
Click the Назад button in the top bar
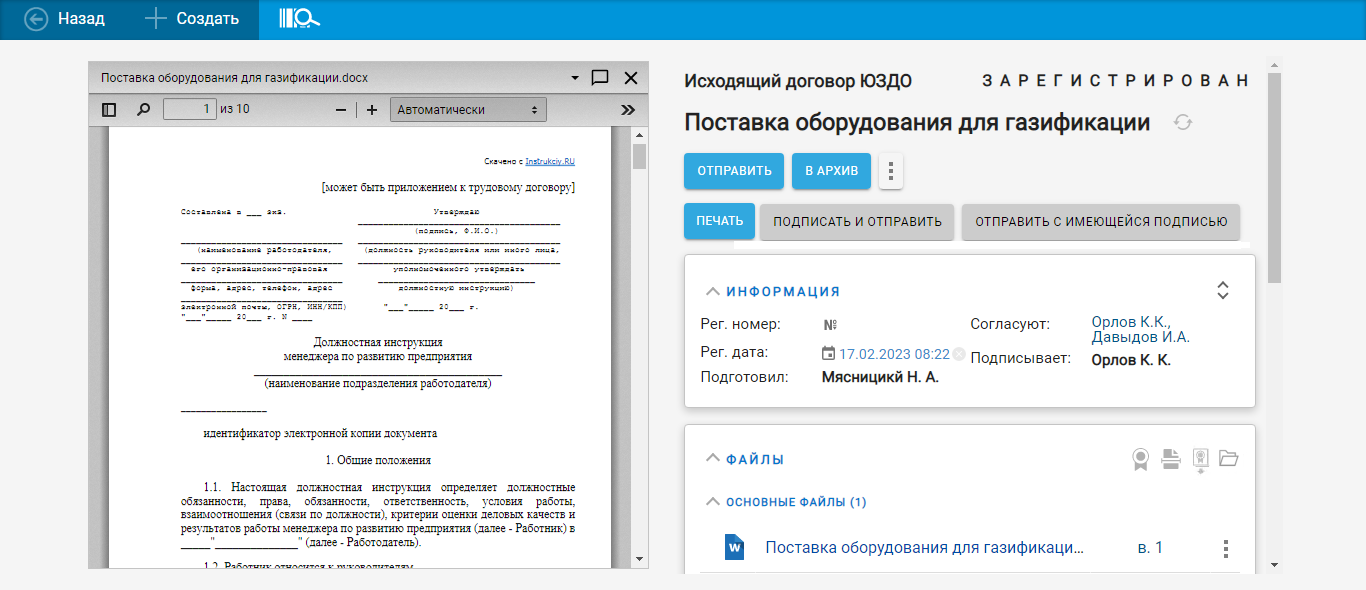[65, 19]
